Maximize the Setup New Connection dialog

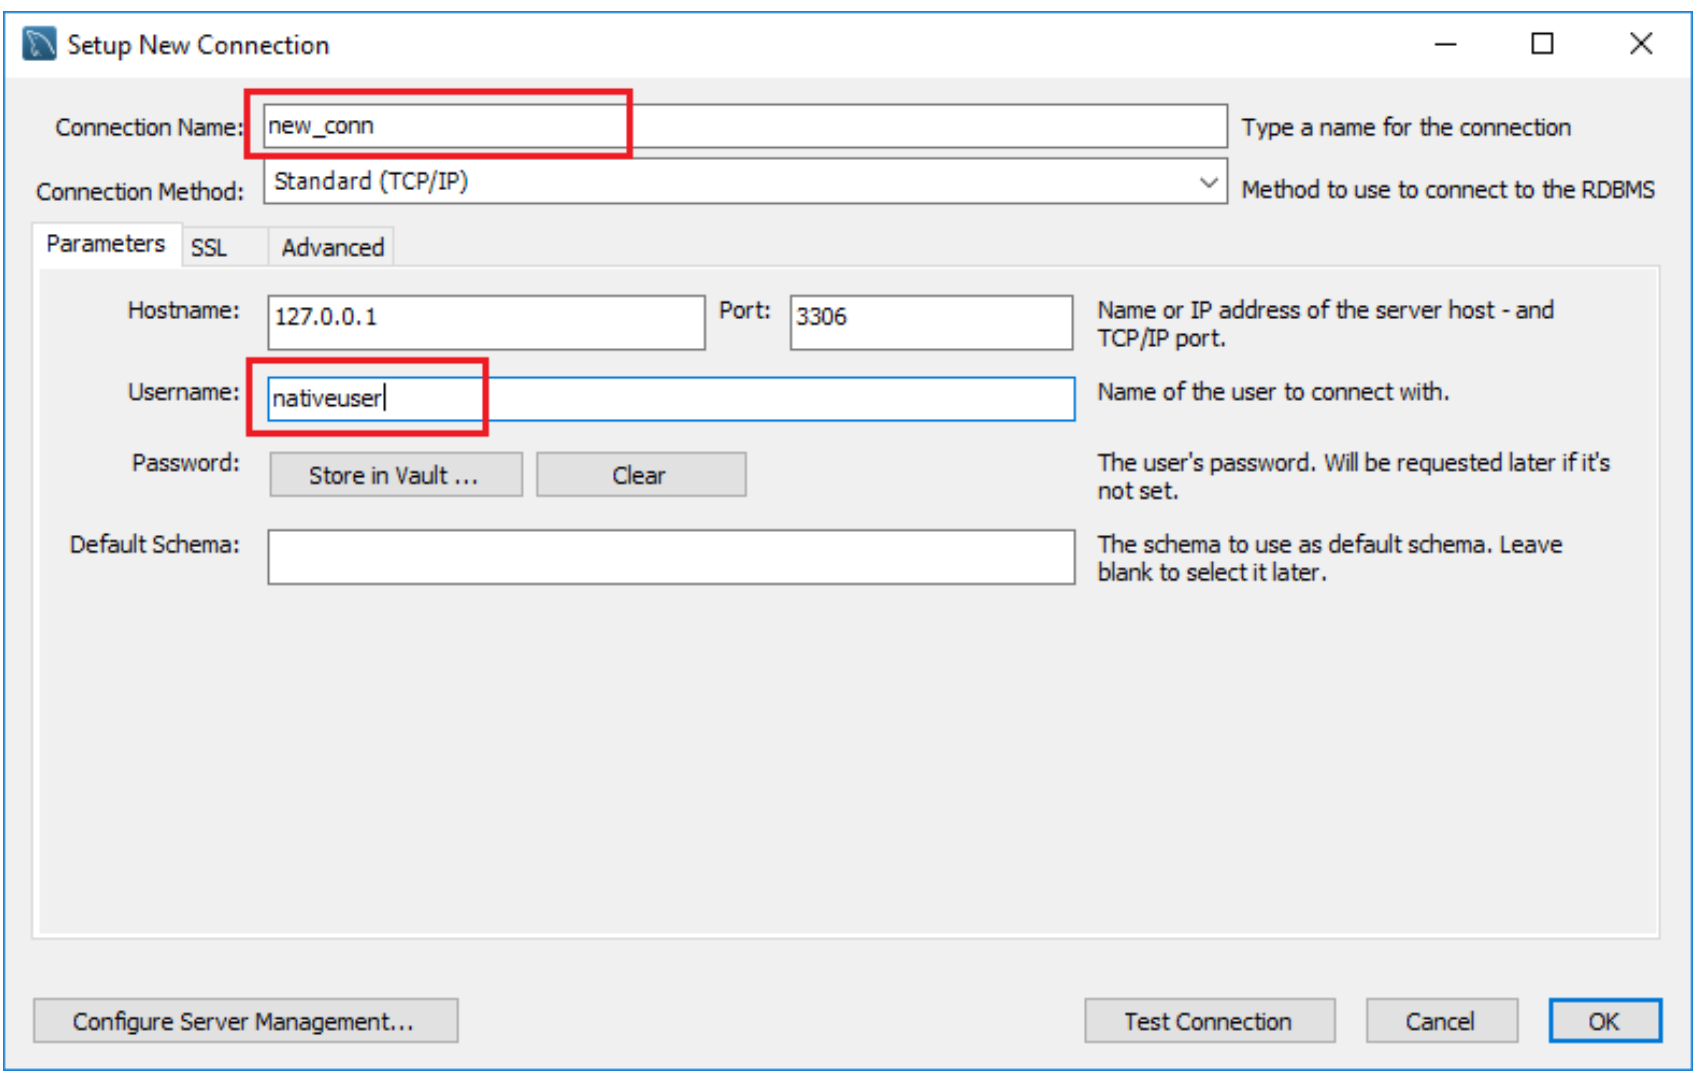pos(1542,44)
